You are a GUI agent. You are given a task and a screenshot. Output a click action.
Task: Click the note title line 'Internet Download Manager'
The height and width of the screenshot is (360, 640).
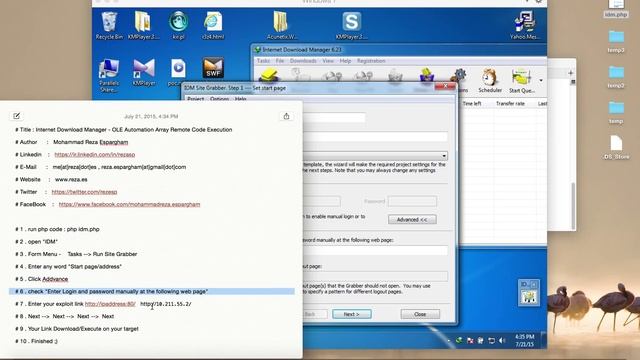pos(124,130)
